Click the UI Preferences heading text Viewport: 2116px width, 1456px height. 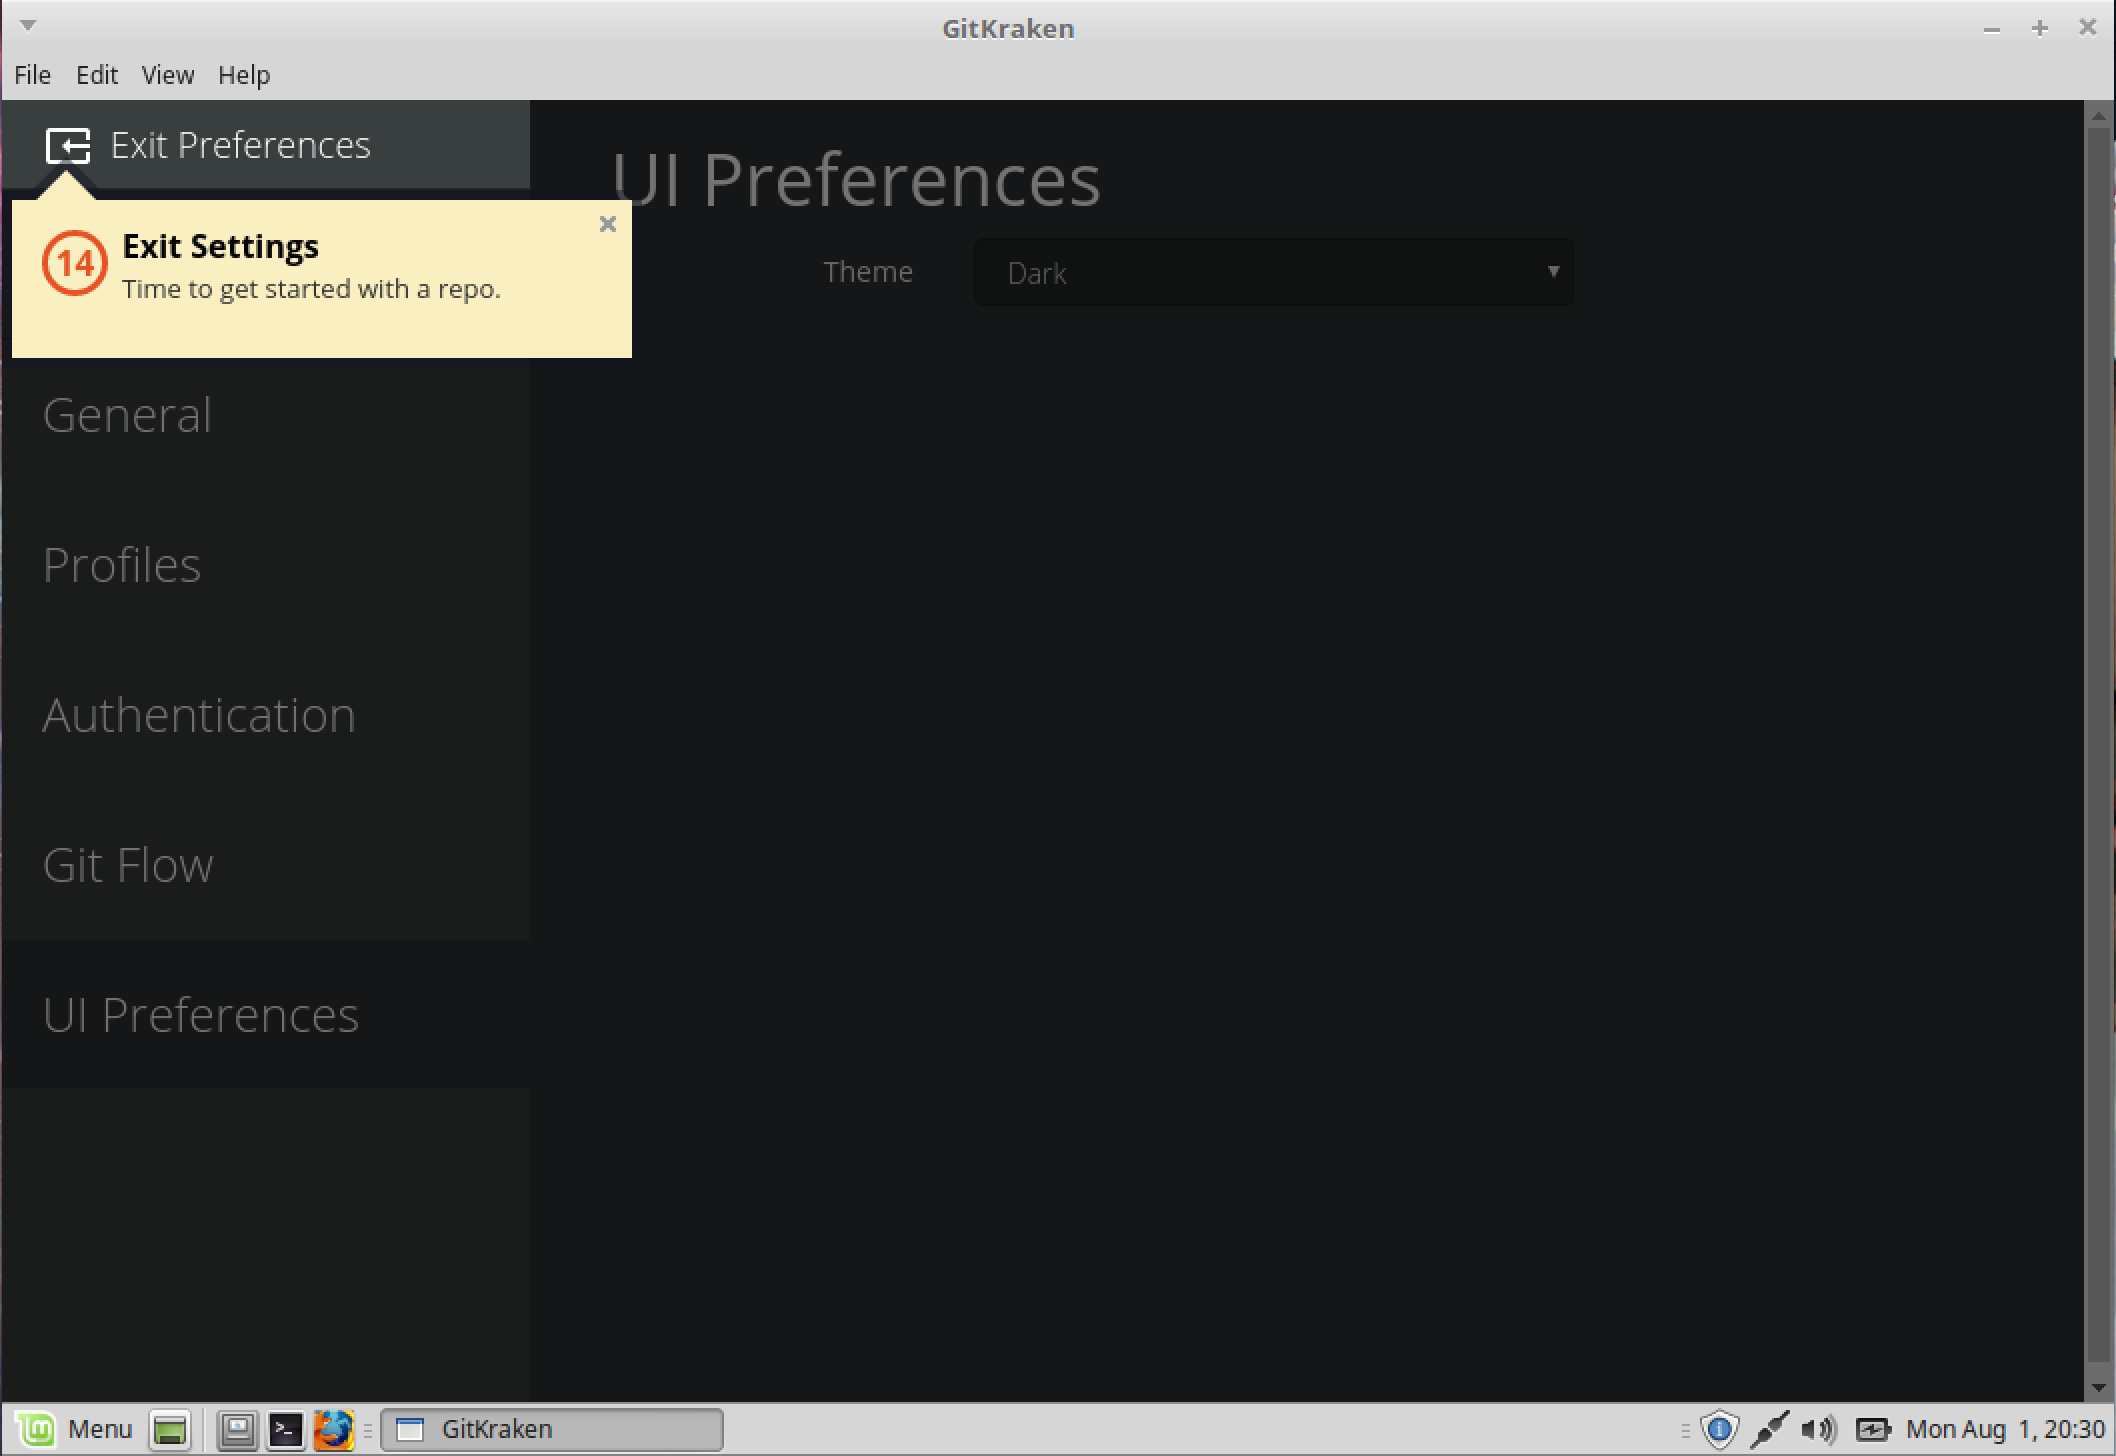[856, 180]
